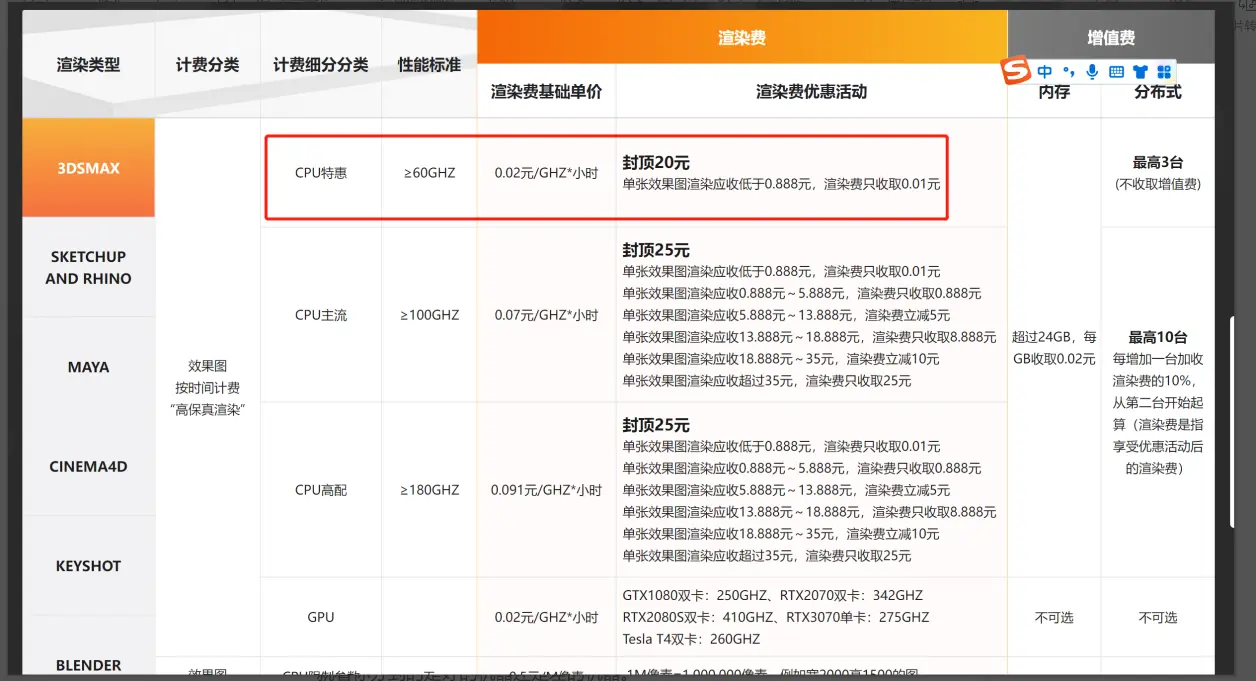Click the 最高3台 distributed cell

[x=1158, y=162]
